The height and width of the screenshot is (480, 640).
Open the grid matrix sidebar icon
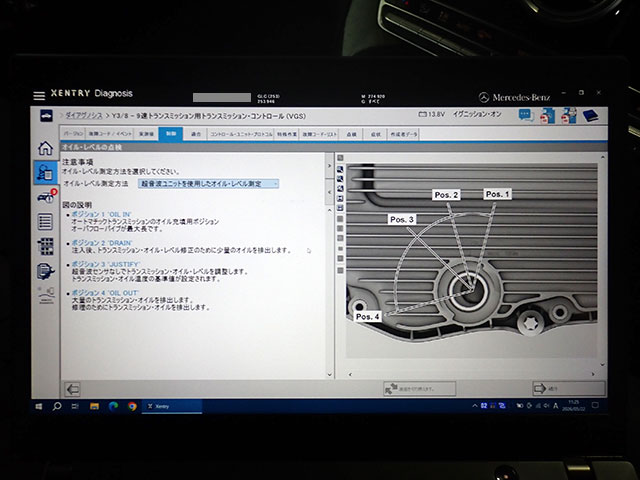45,247
